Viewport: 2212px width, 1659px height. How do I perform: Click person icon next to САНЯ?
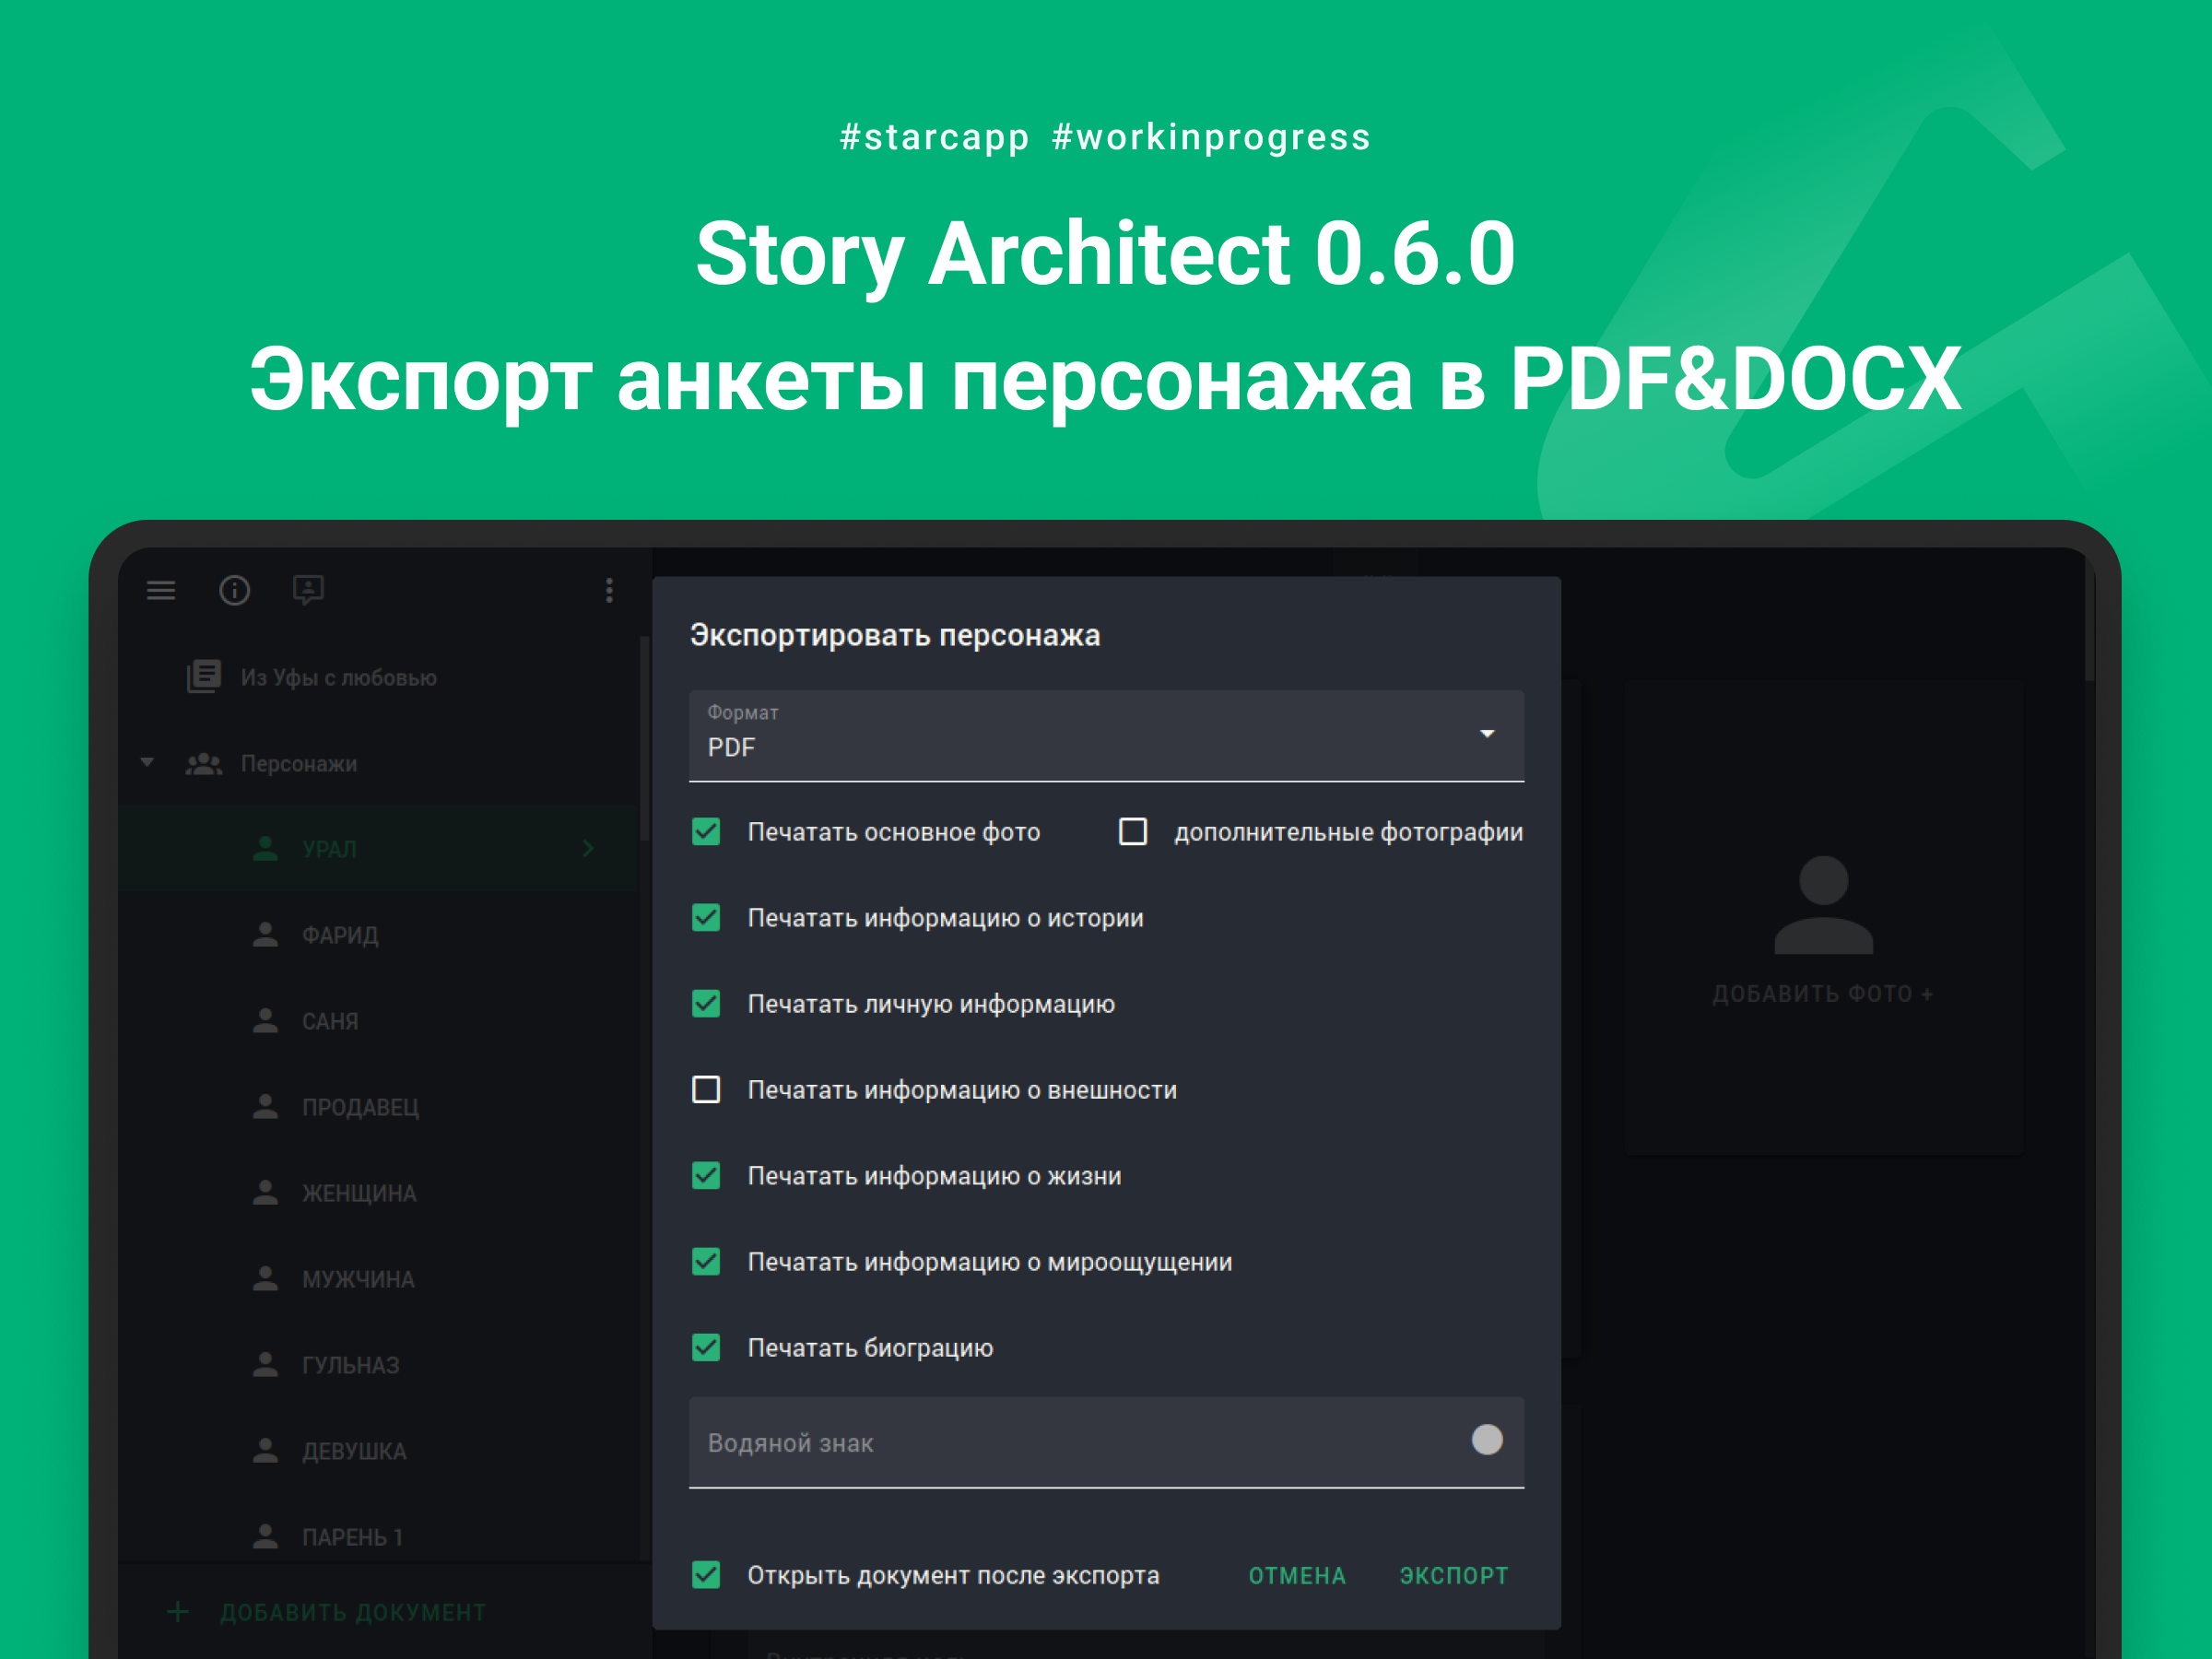(x=265, y=1021)
